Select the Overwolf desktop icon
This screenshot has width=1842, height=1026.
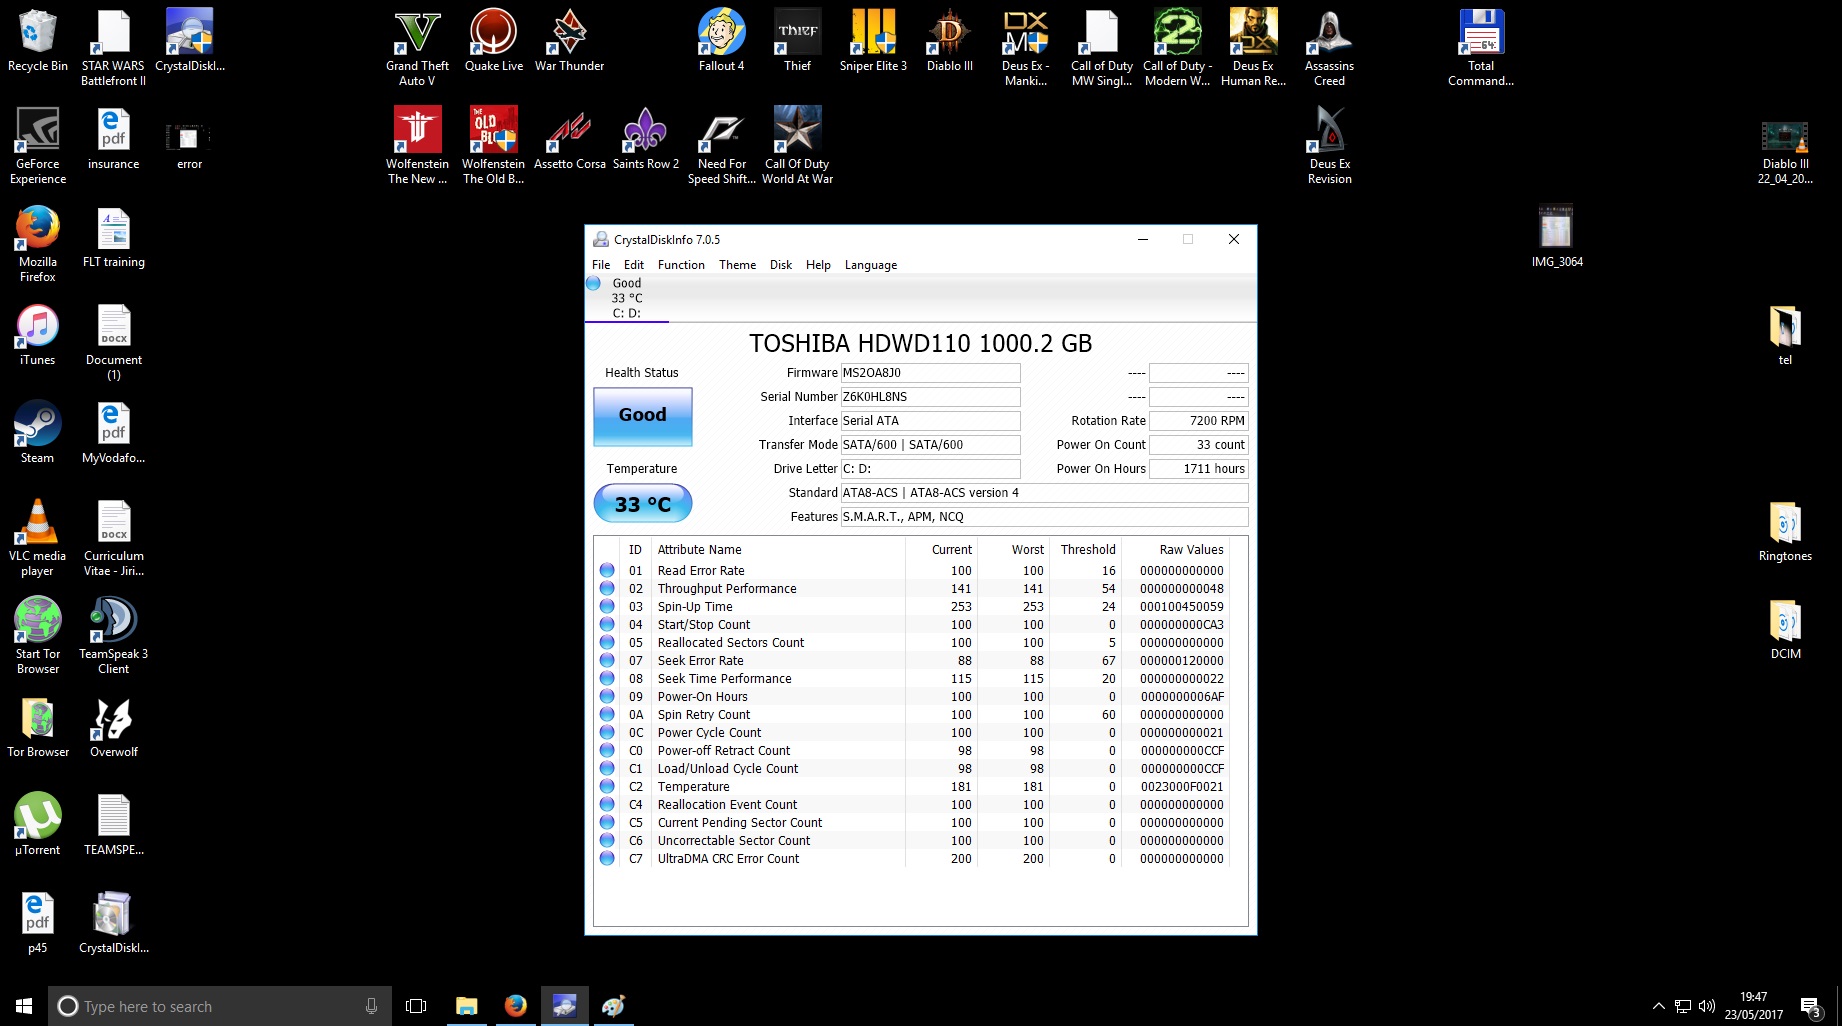click(x=114, y=727)
